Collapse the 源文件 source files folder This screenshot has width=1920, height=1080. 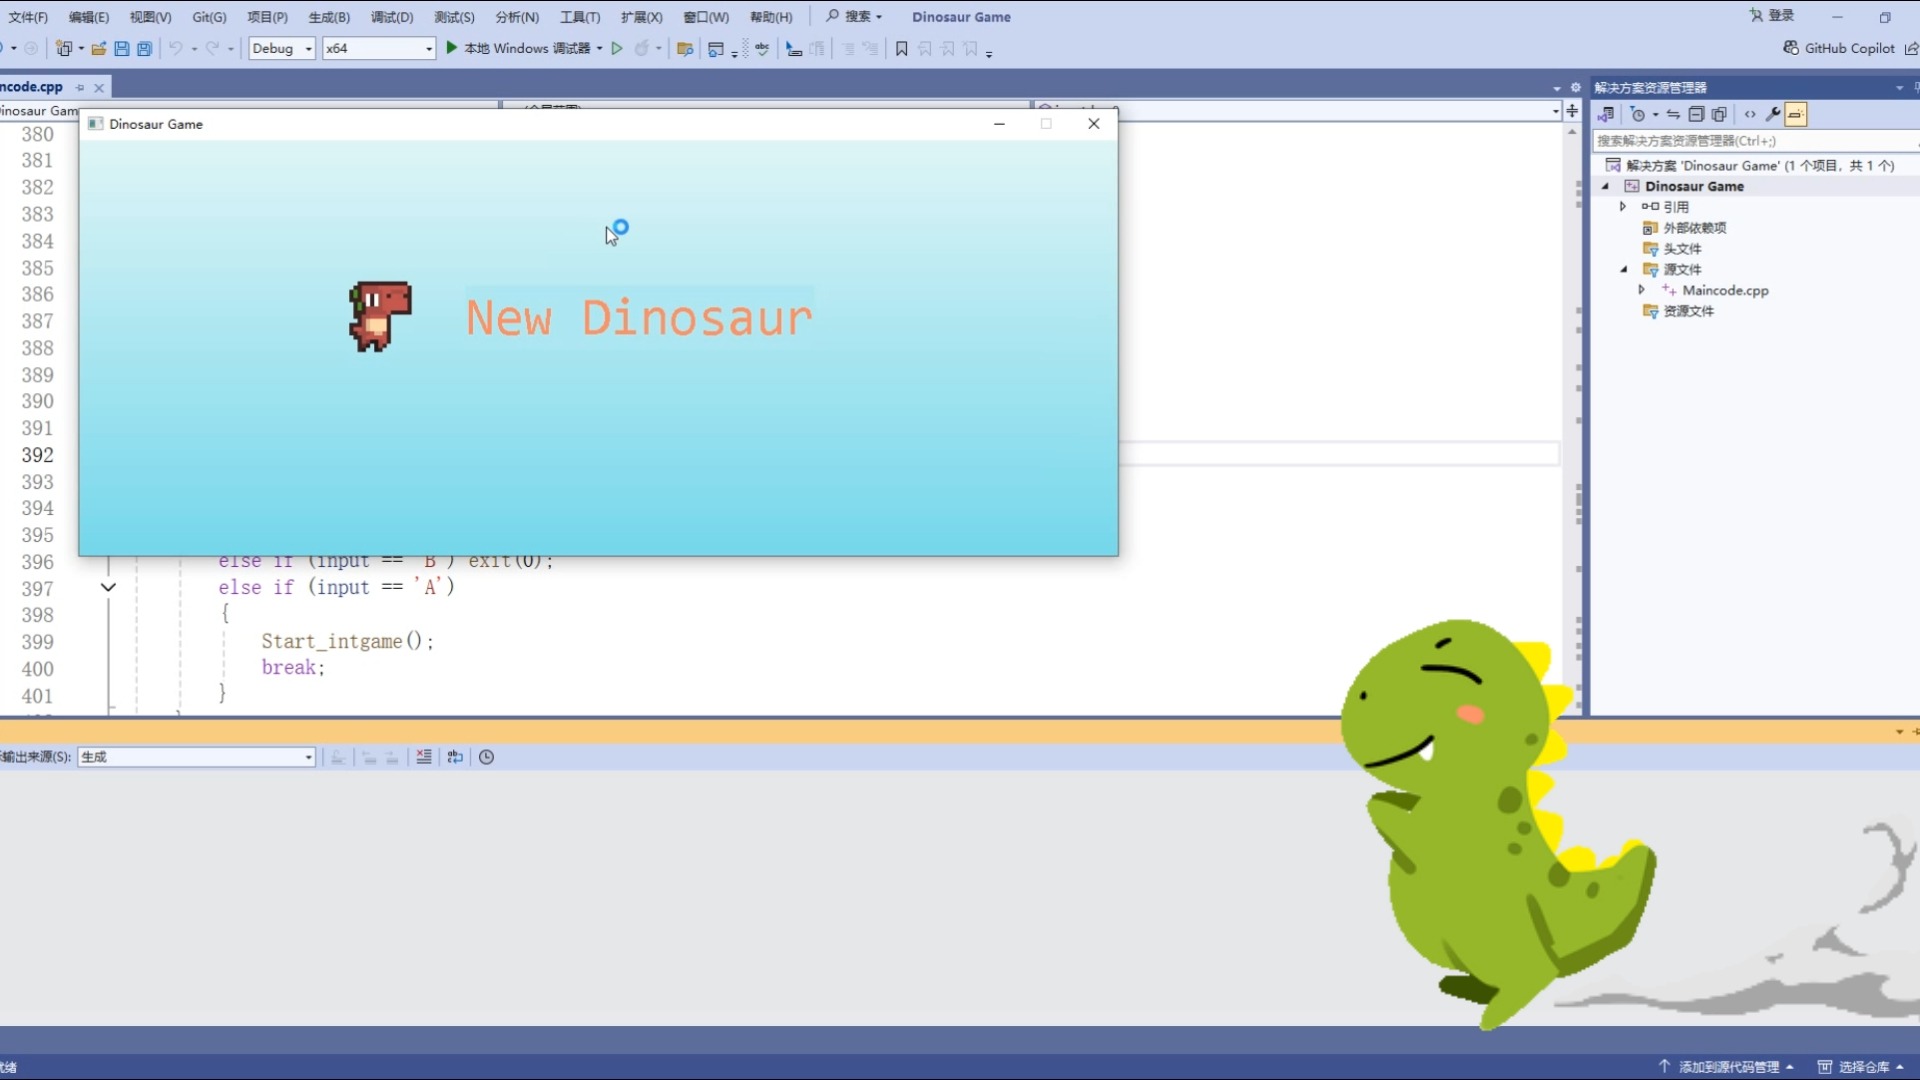(x=1623, y=270)
